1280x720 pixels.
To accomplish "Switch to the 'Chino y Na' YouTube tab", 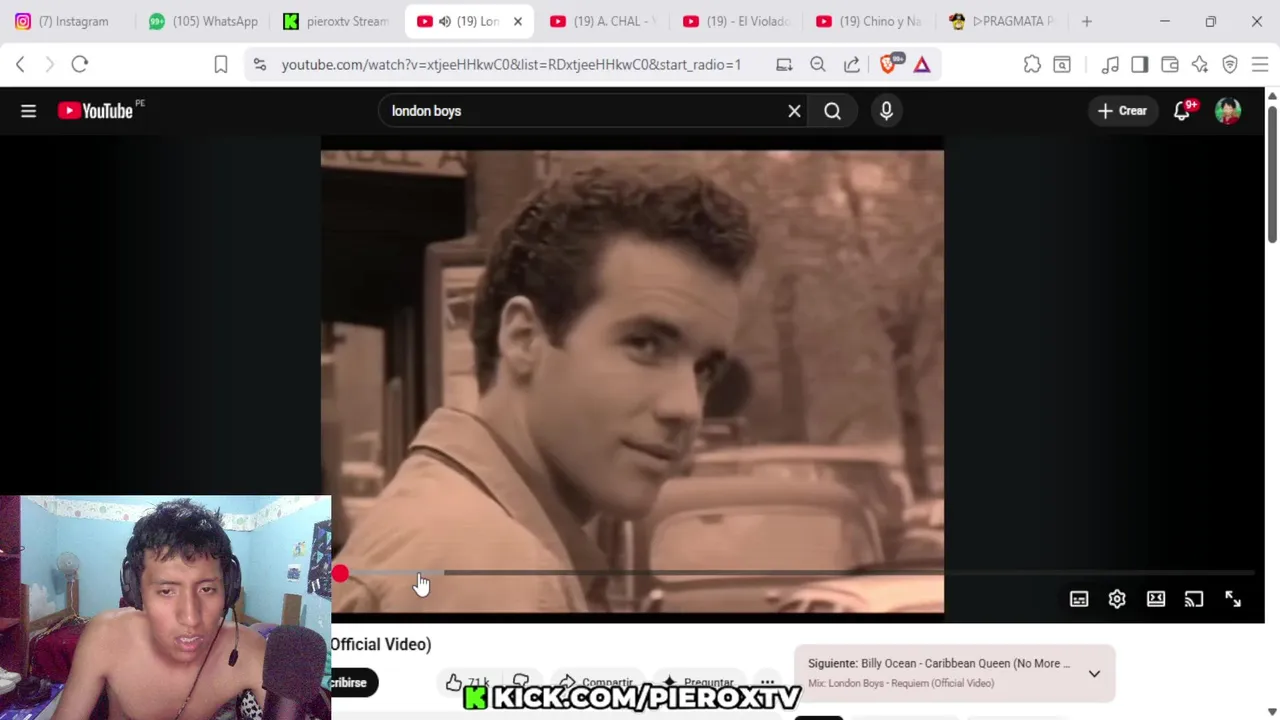I will tap(869, 21).
